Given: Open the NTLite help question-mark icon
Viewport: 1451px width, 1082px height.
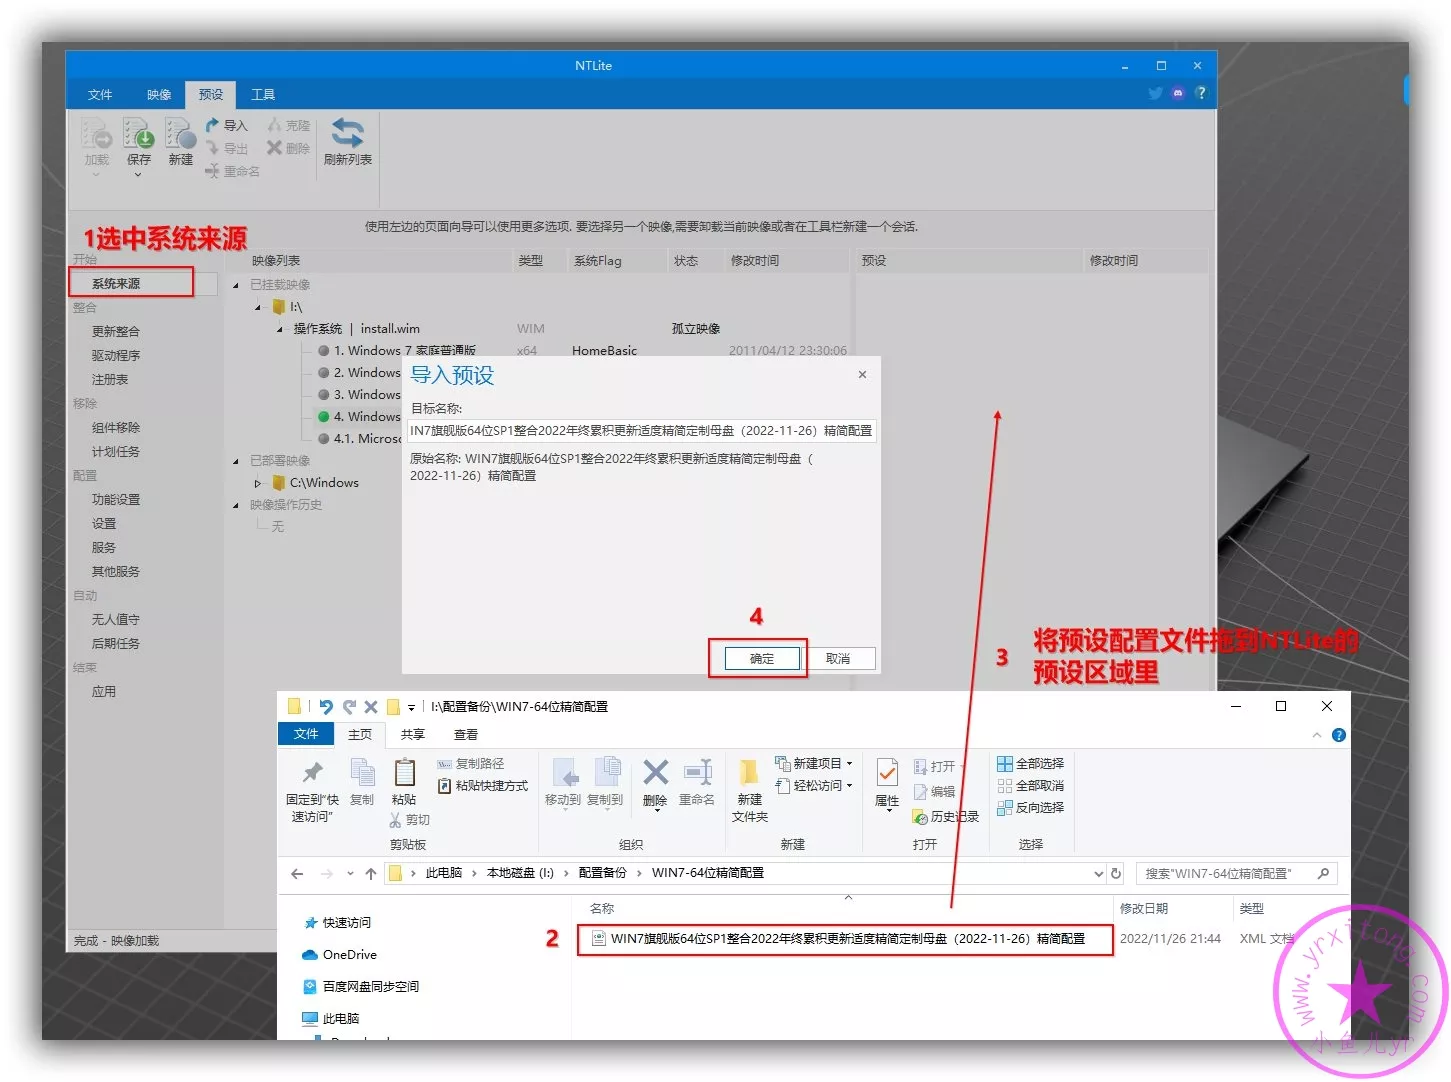Looking at the screenshot, I should pos(1200,93).
